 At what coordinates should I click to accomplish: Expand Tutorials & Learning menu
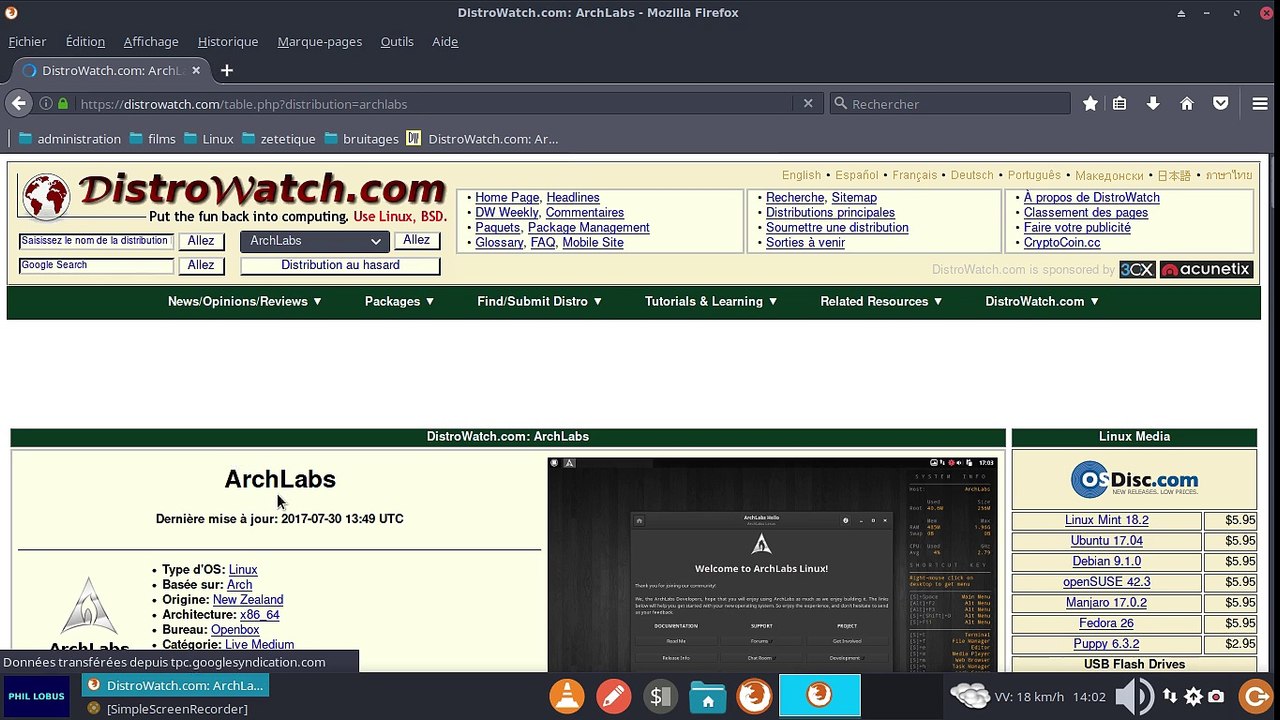coord(711,301)
